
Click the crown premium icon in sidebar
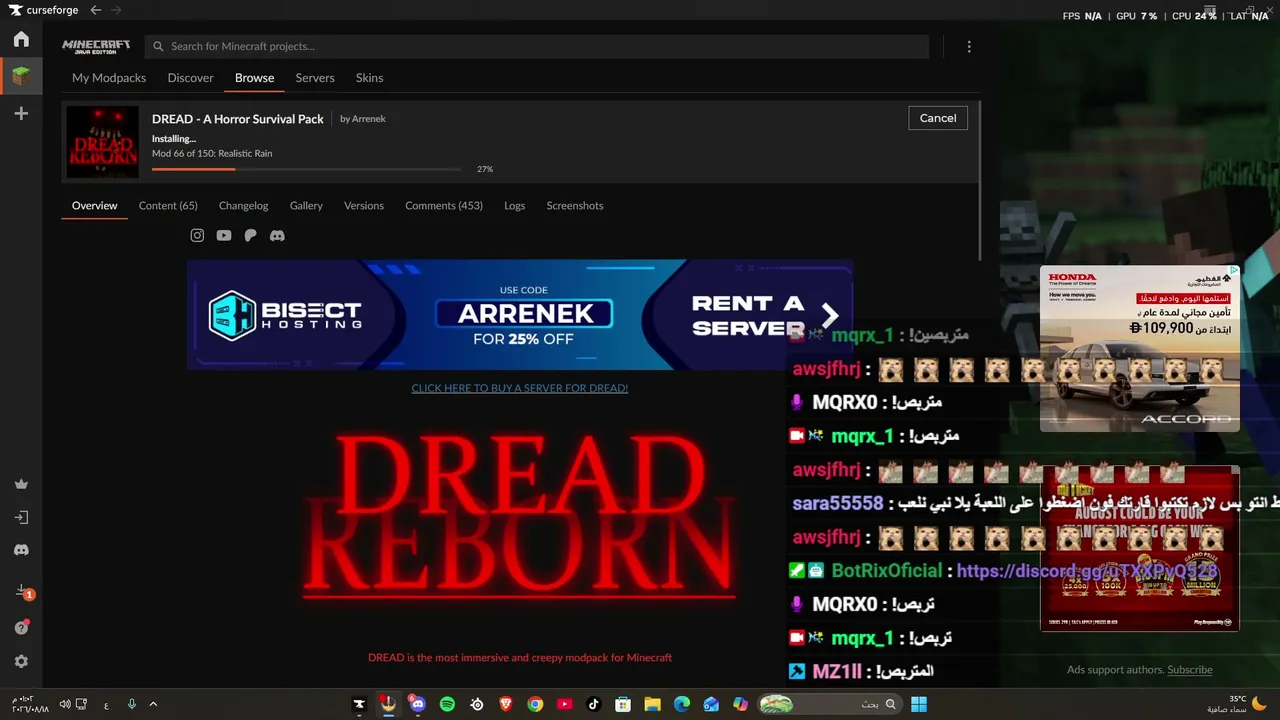pyautogui.click(x=21, y=484)
